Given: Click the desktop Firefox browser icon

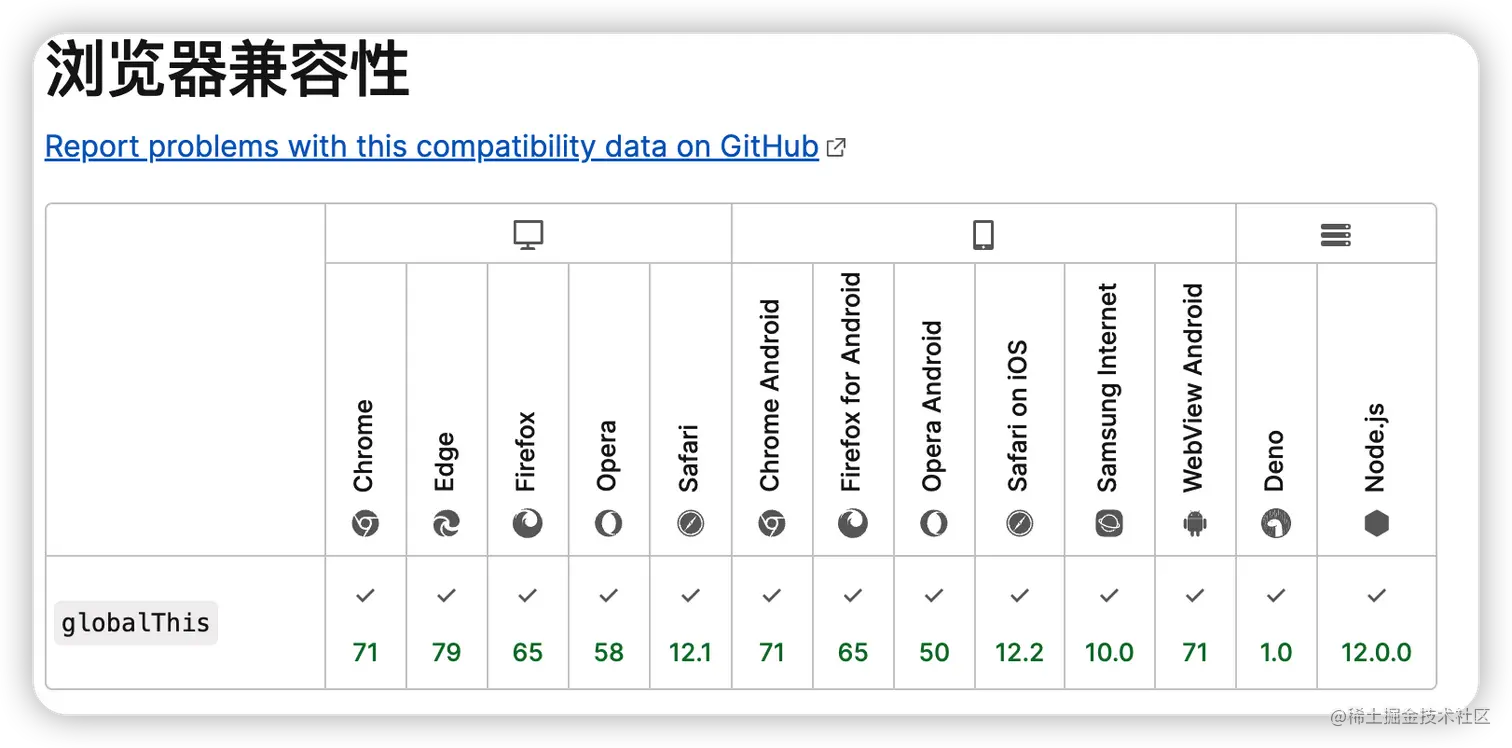Looking at the screenshot, I should [x=528, y=523].
